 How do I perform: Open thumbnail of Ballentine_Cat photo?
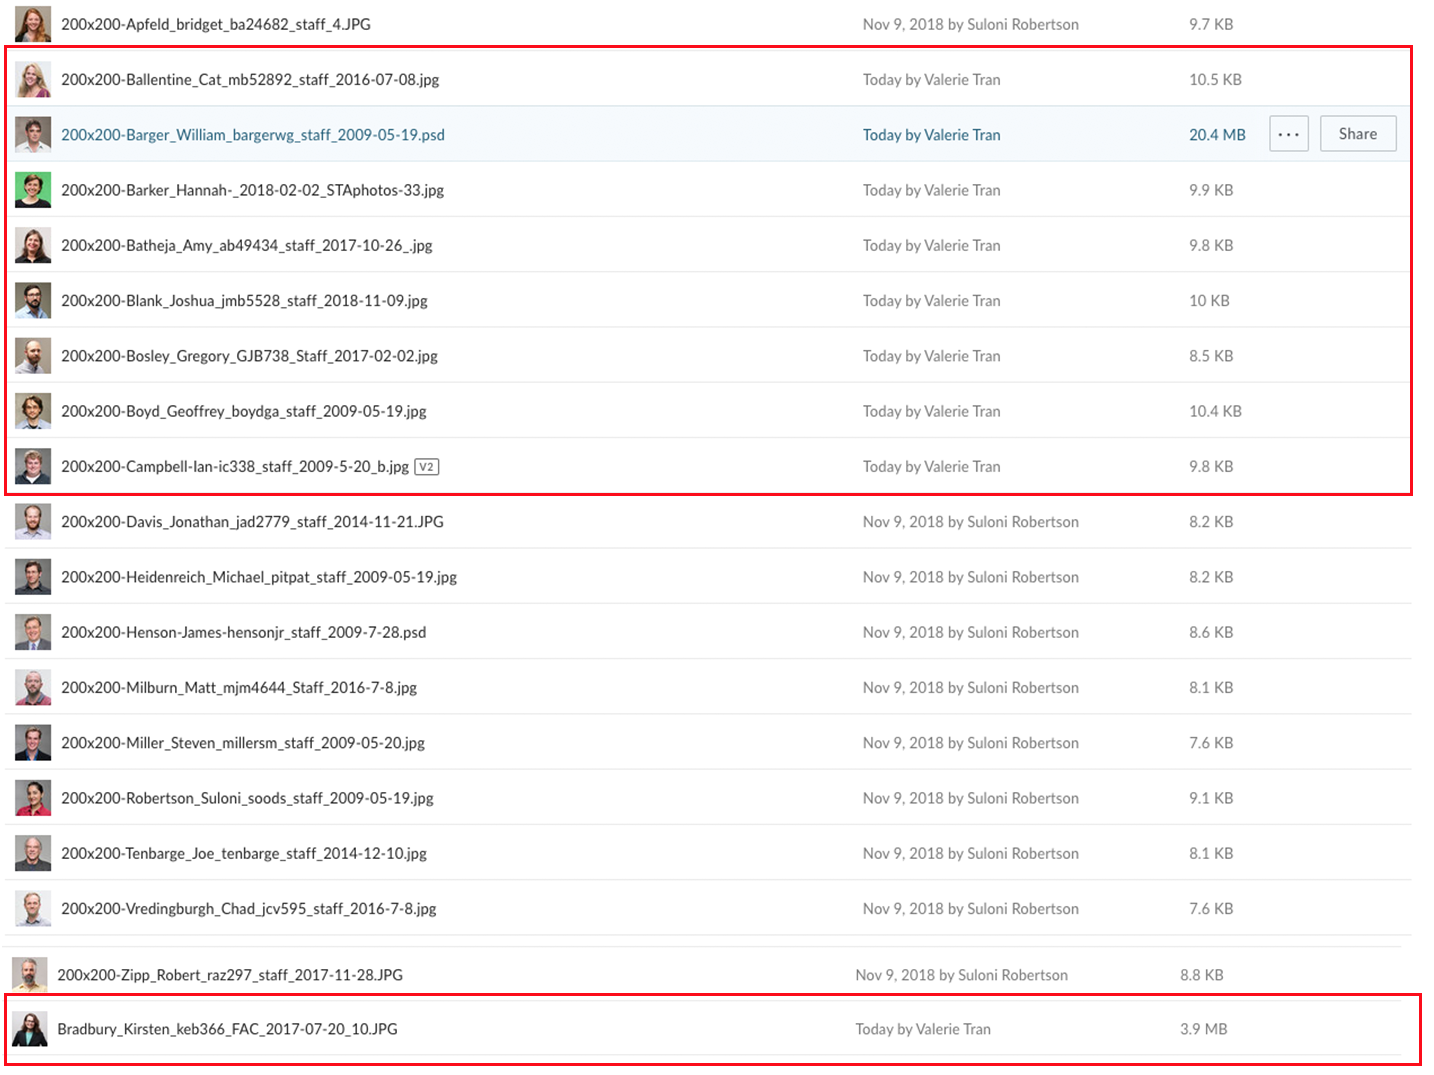tap(33, 79)
